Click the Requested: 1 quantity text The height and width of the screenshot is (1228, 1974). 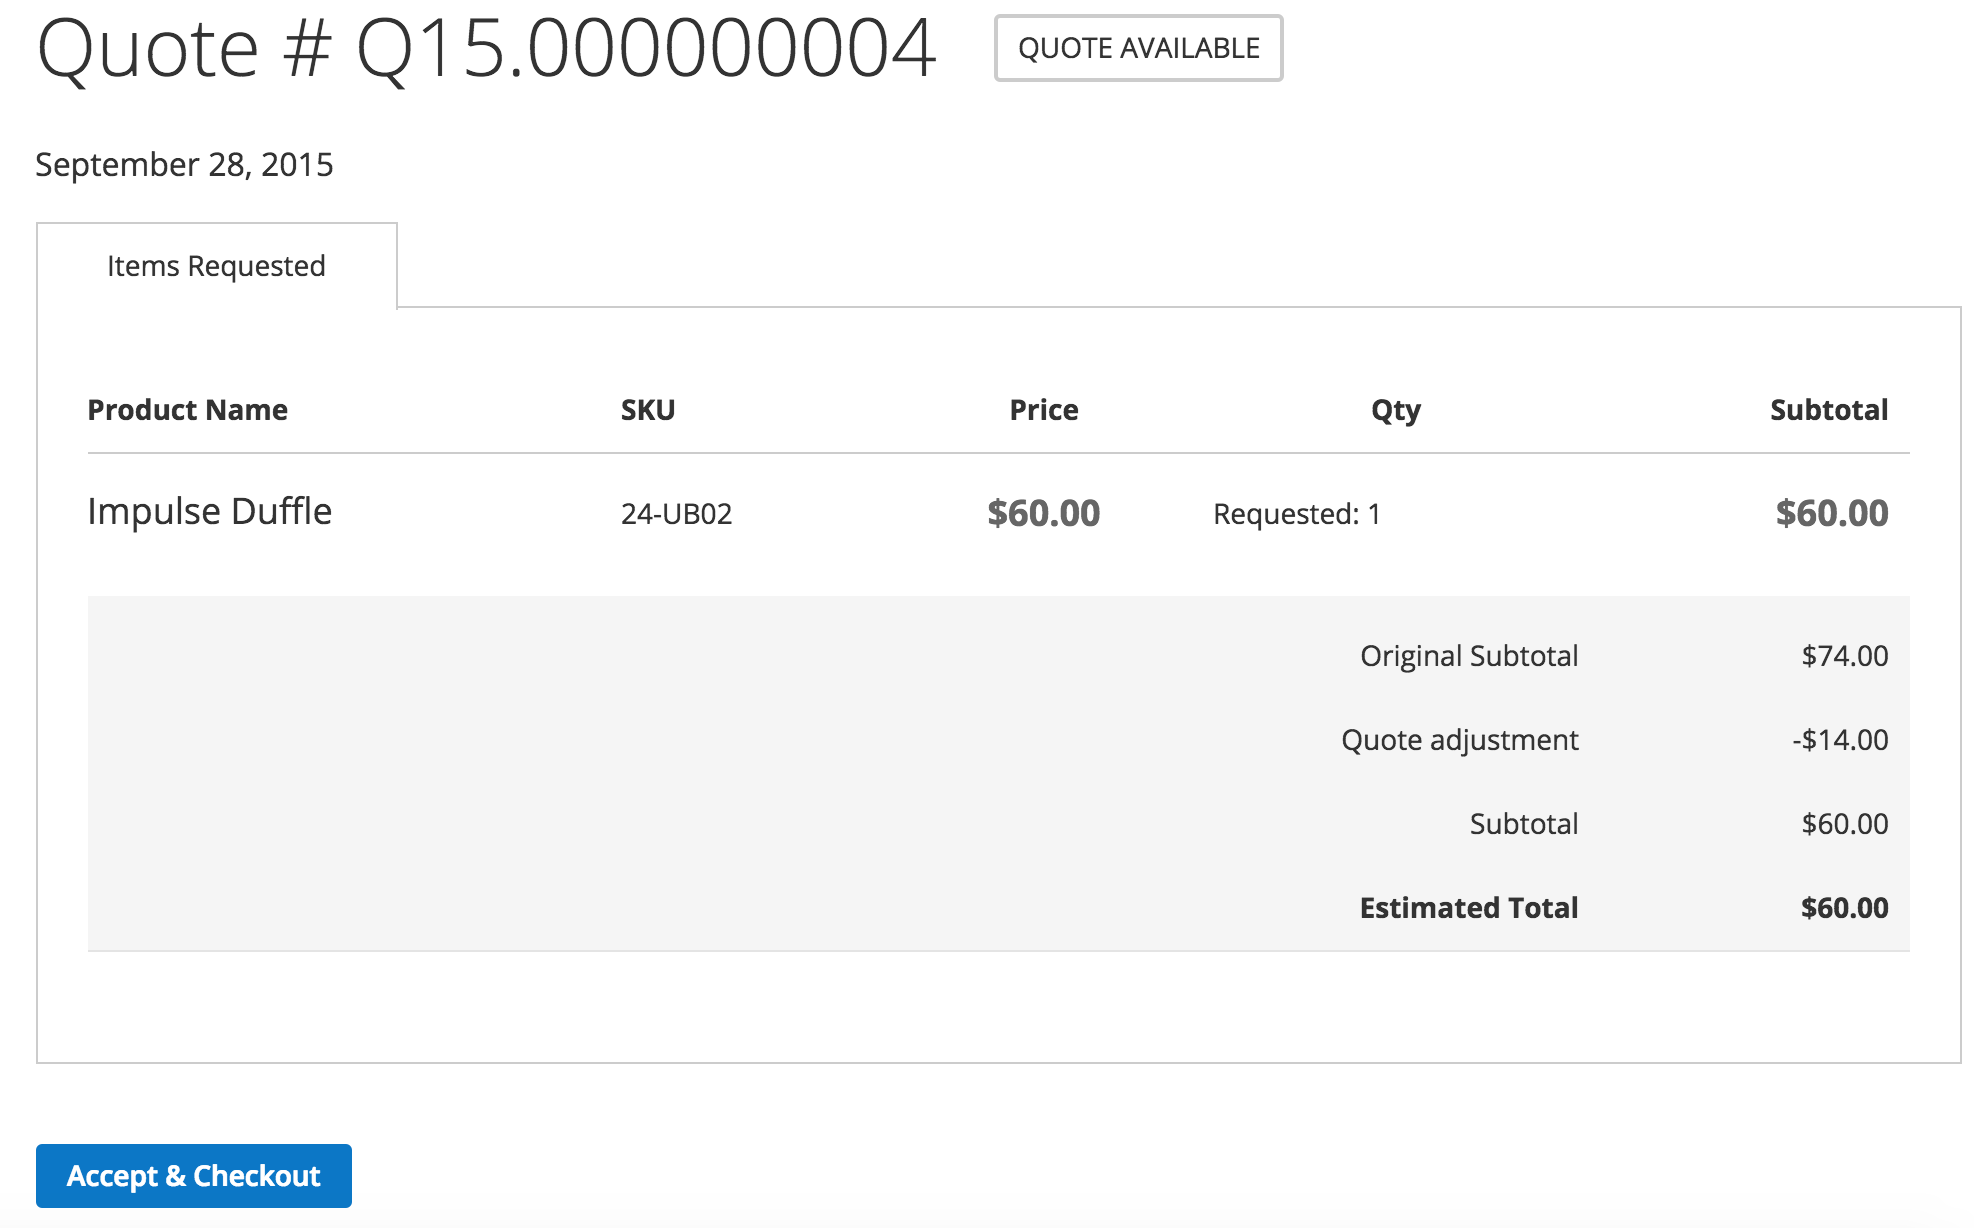[x=1296, y=514]
